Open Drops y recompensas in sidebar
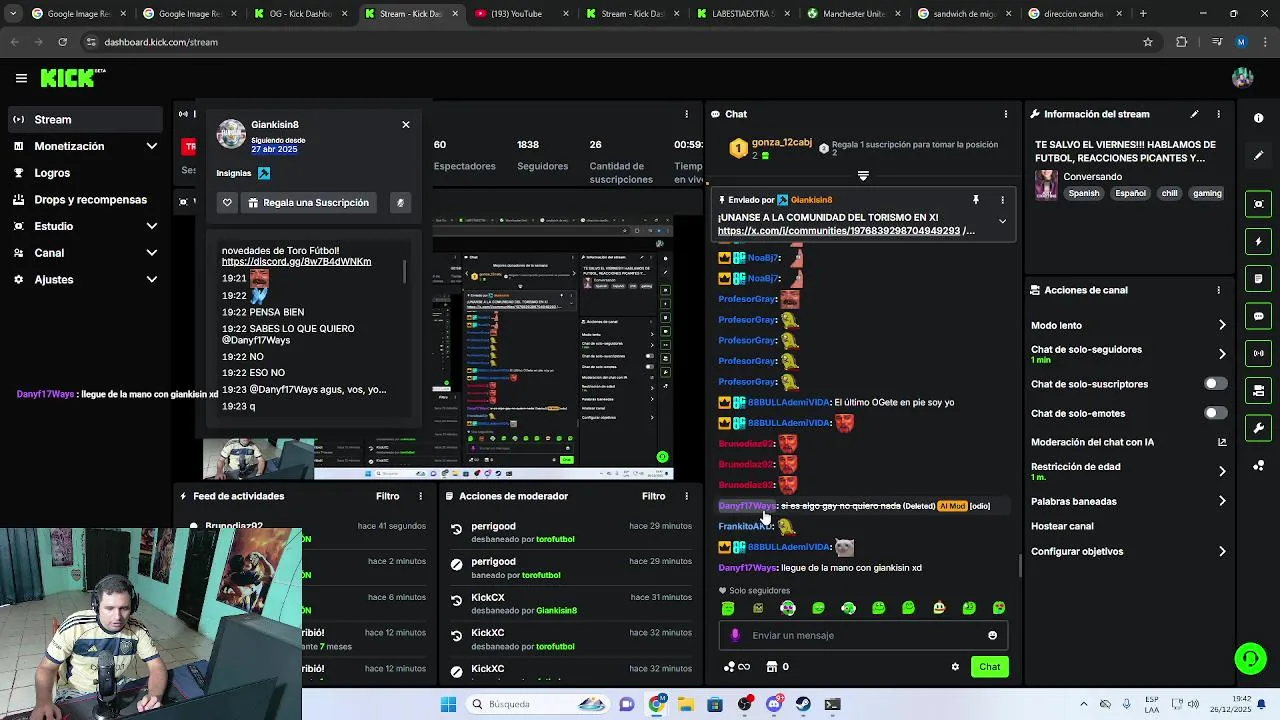The width and height of the screenshot is (1280, 720). (85, 199)
